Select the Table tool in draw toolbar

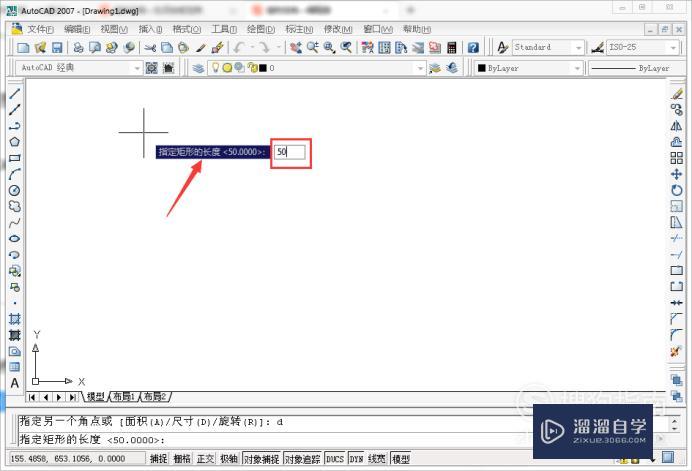point(15,367)
